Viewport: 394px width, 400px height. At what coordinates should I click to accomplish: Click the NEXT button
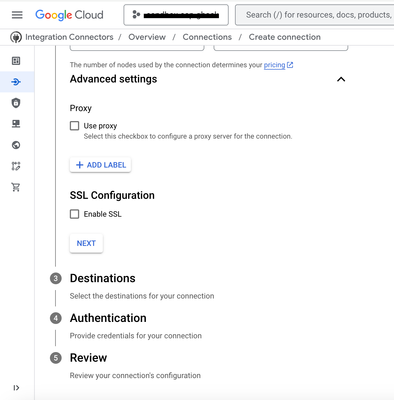(x=86, y=243)
